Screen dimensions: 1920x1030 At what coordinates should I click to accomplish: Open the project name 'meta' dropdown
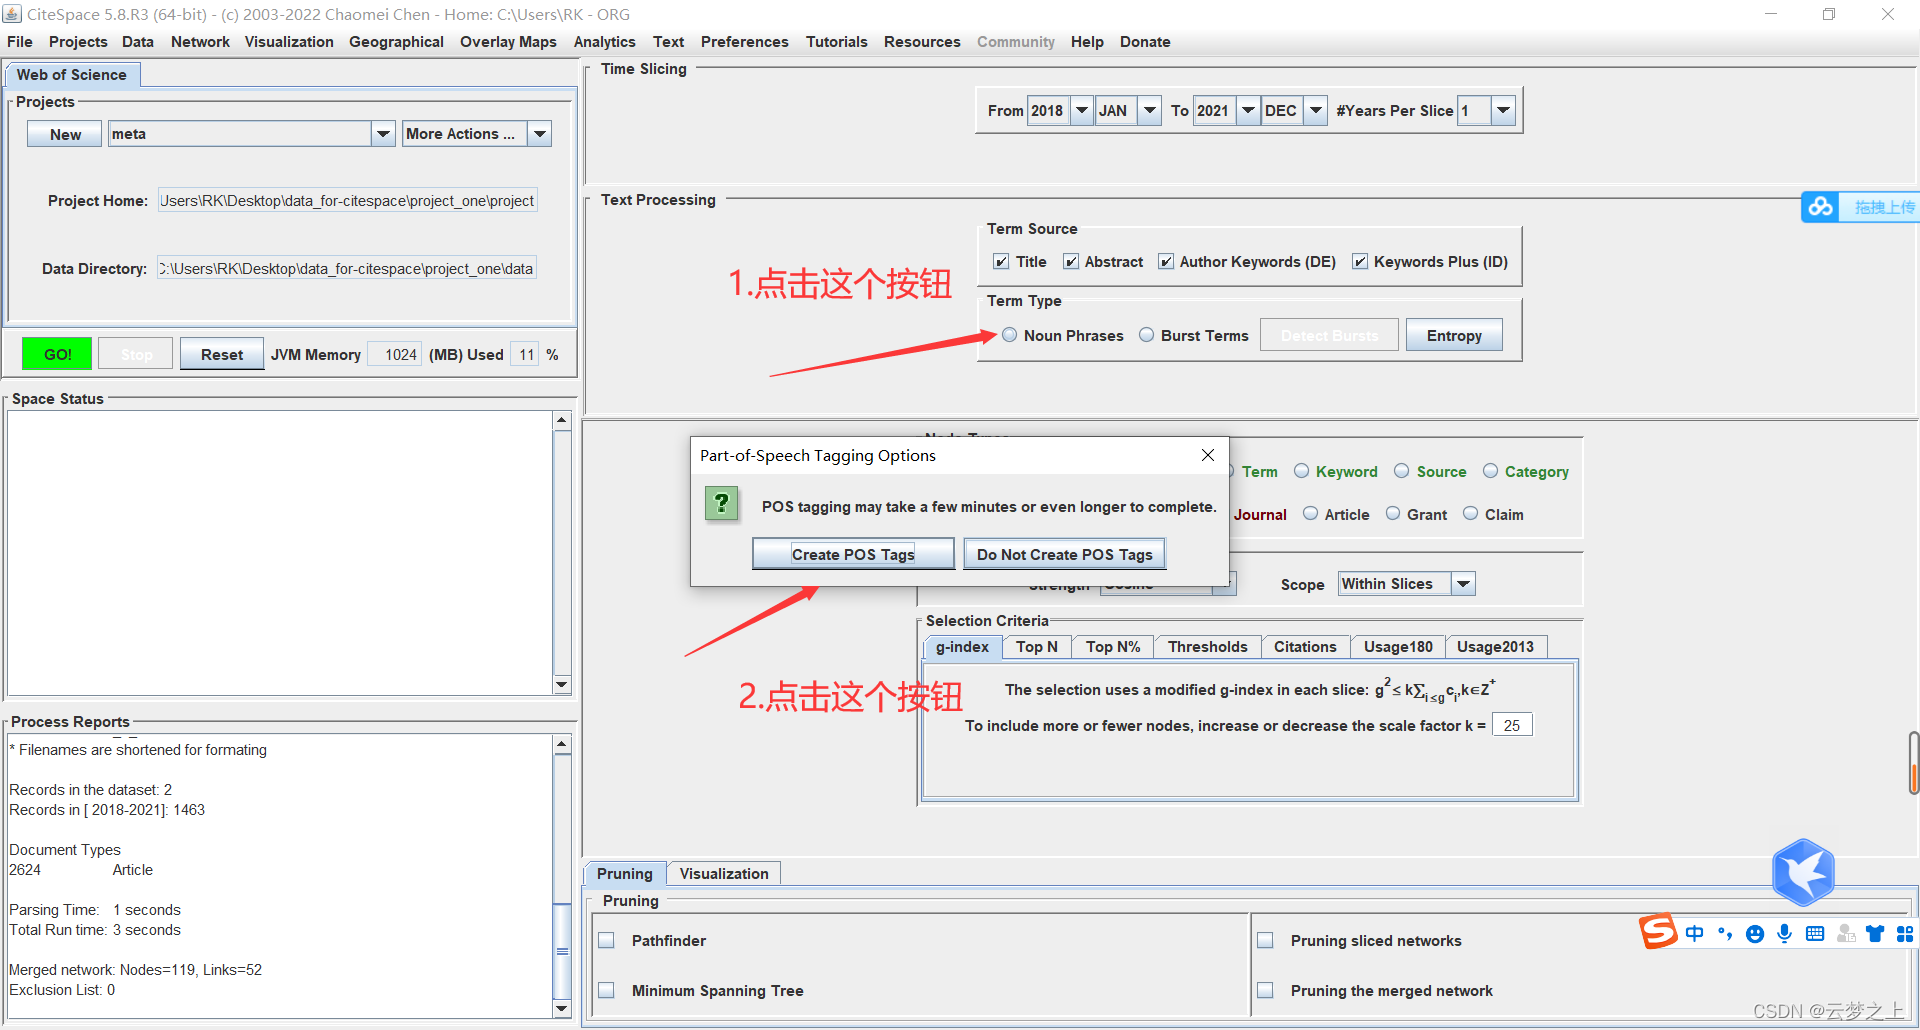tap(383, 134)
